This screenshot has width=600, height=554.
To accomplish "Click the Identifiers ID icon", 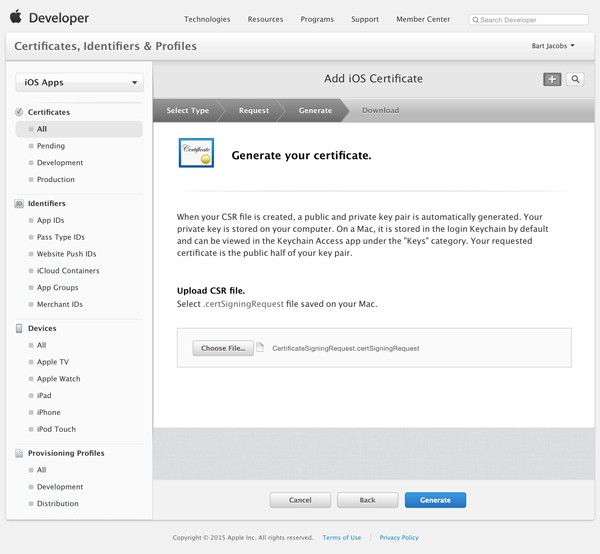I will [19, 204].
